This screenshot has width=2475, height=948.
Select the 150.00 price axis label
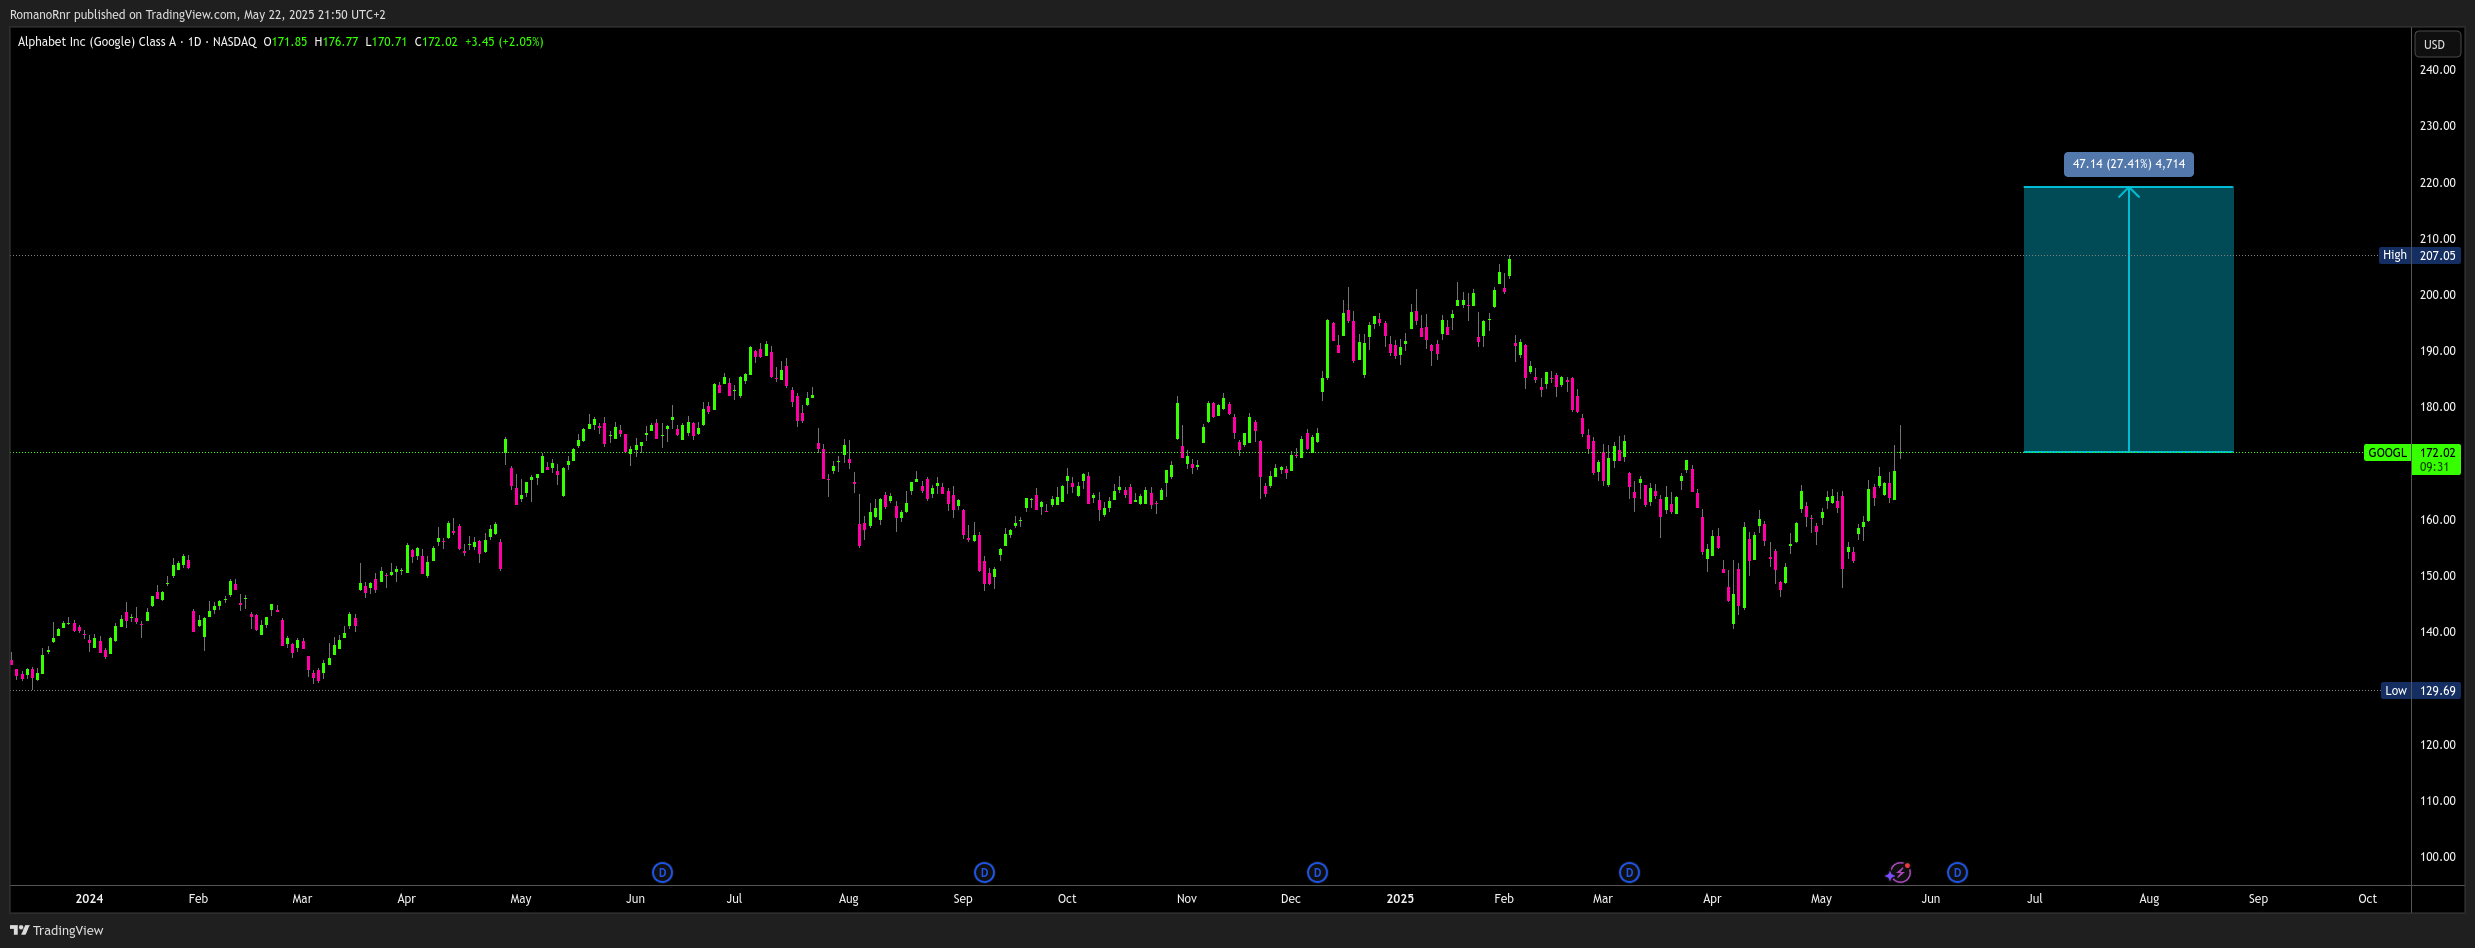coord(2438,576)
